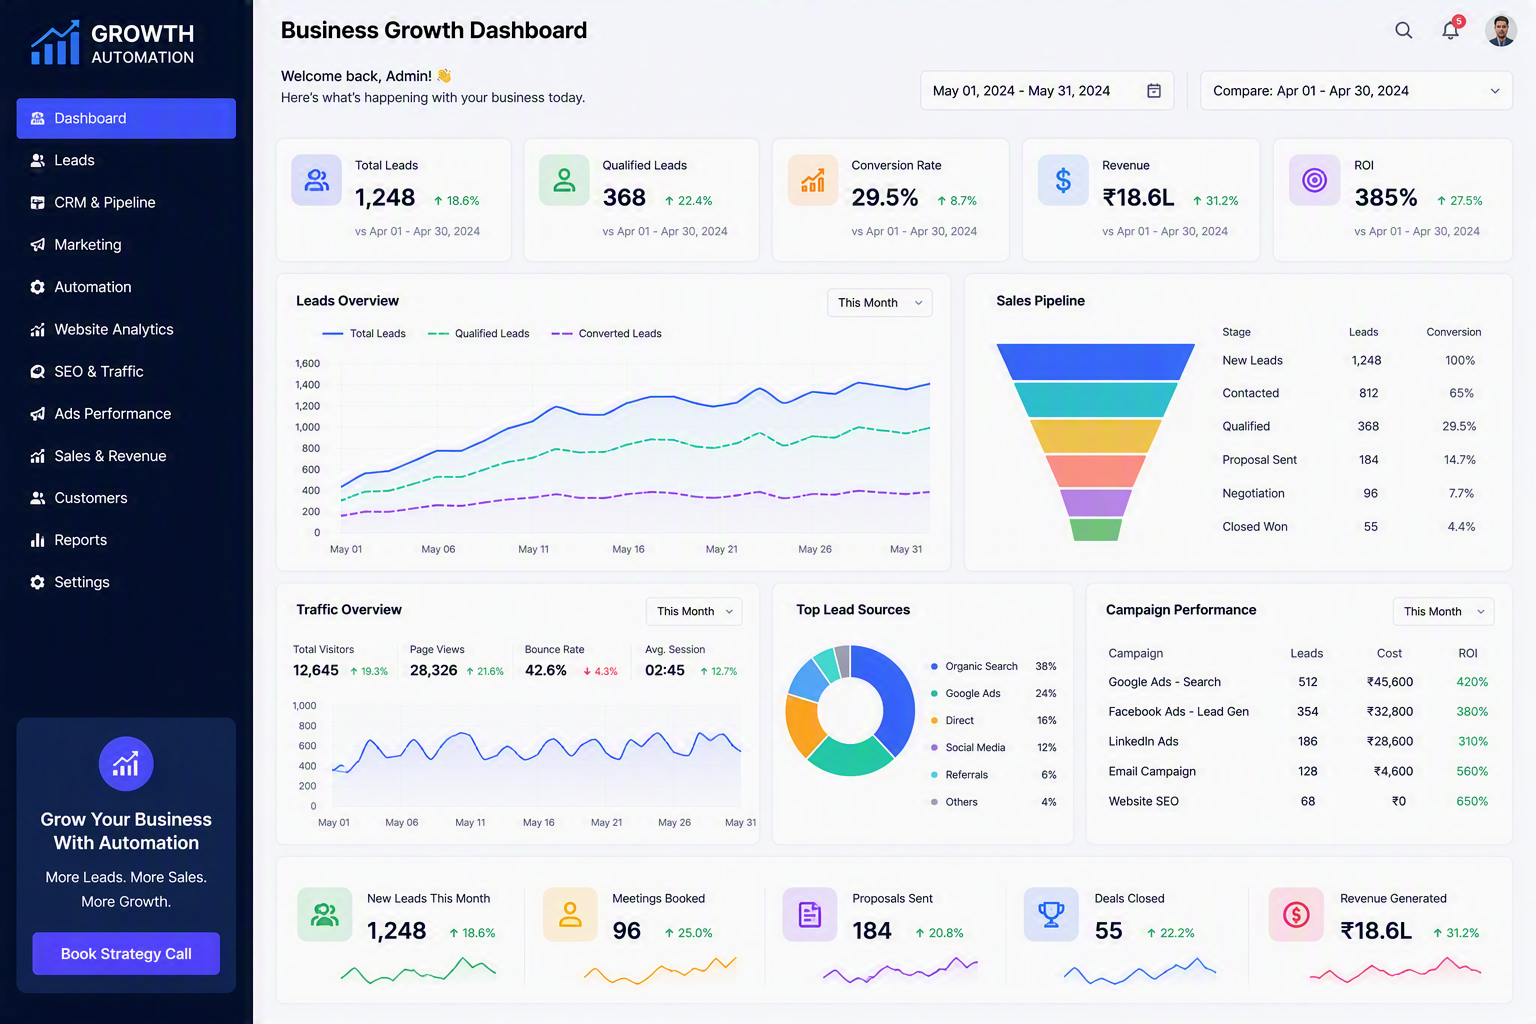
Task: Open Campaign Performance This Month dropdown
Action: (1444, 611)
